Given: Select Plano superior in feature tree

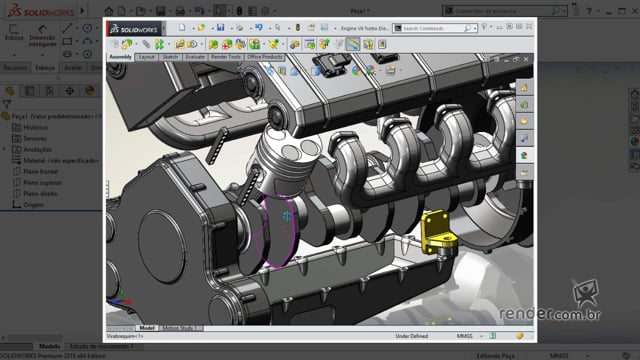Looking at the screenshot, I should [x=42, y=182].
